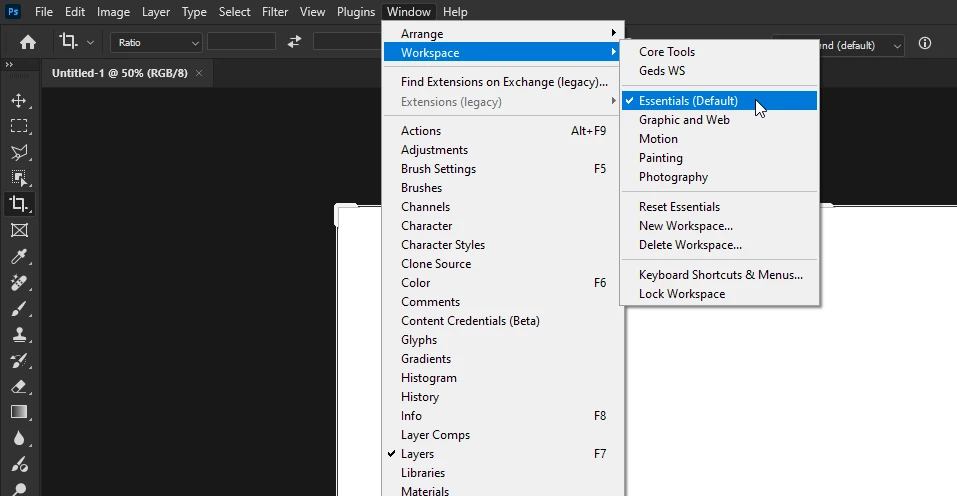Choose Delete Workspace...
The width and height of the screenshot is (957, 496).
pyautogui.click(x=719, y=245)
